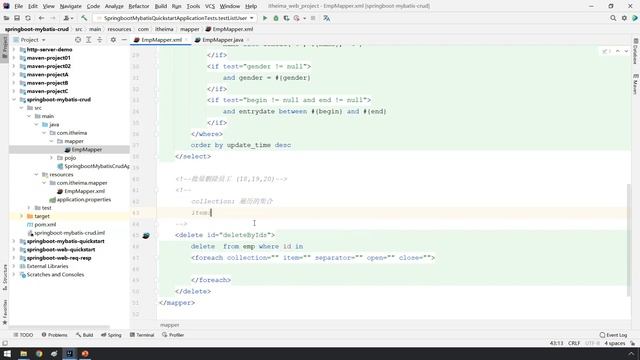This screenshot has height=360, width=640.
Task: Open the Refactor menu
Action: [139, 6]
